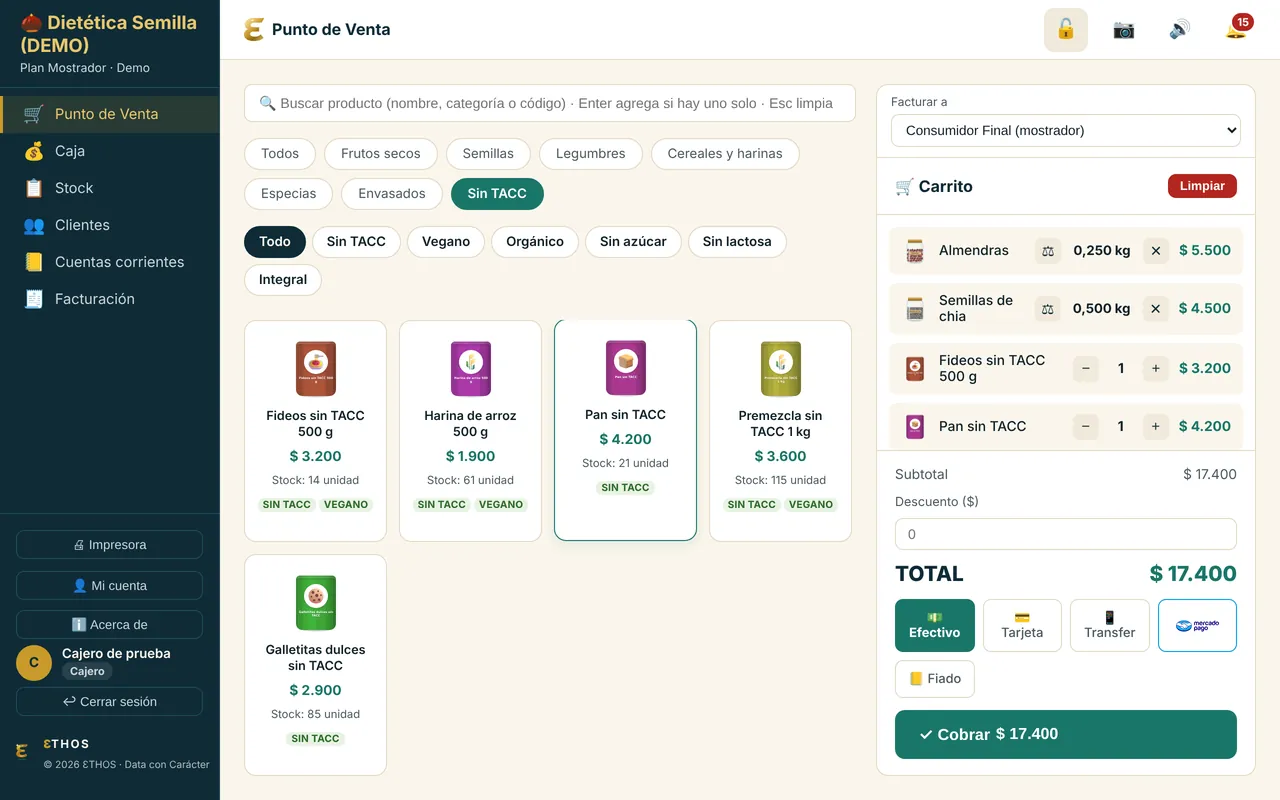1280x800 pixels.
Task: Click the cashier avatar letter C
Action: (x=34, y=662)
